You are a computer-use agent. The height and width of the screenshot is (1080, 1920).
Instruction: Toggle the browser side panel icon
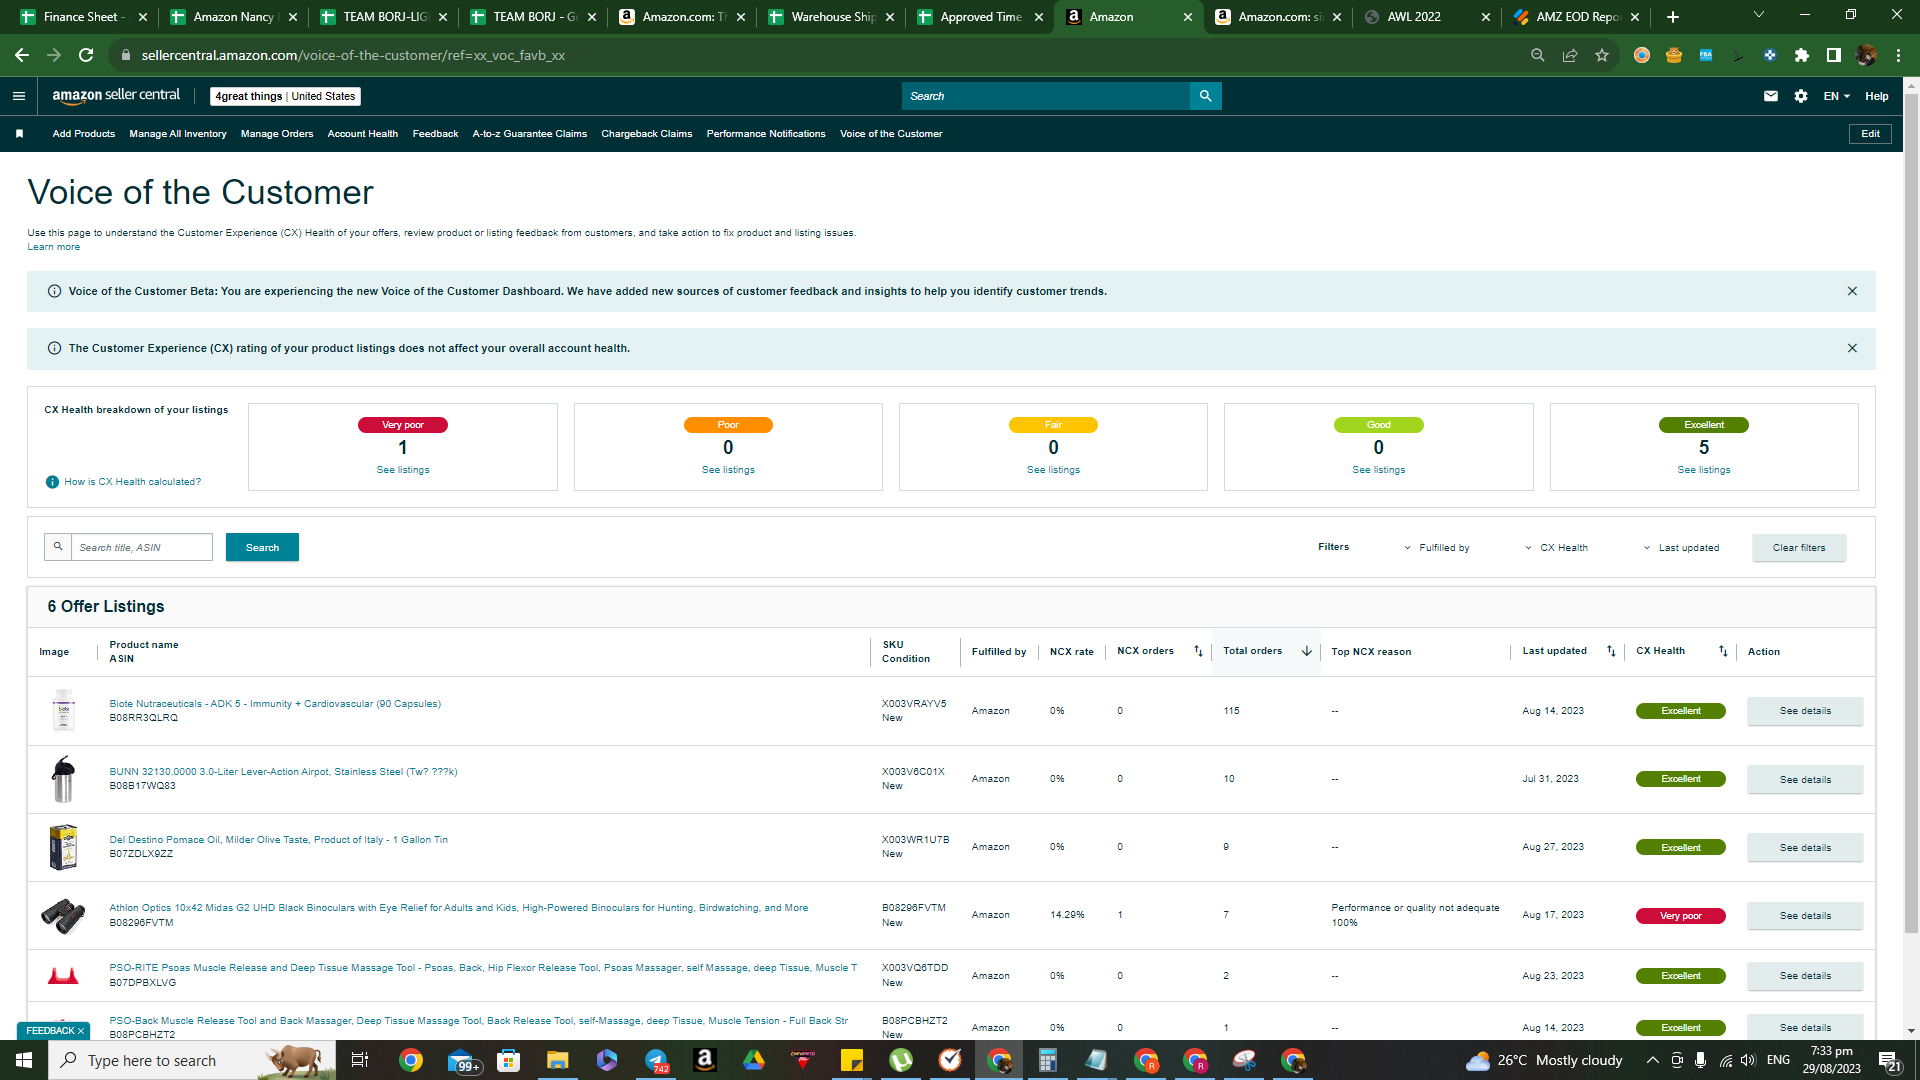pyautogui.click(x=1834, y=55)
